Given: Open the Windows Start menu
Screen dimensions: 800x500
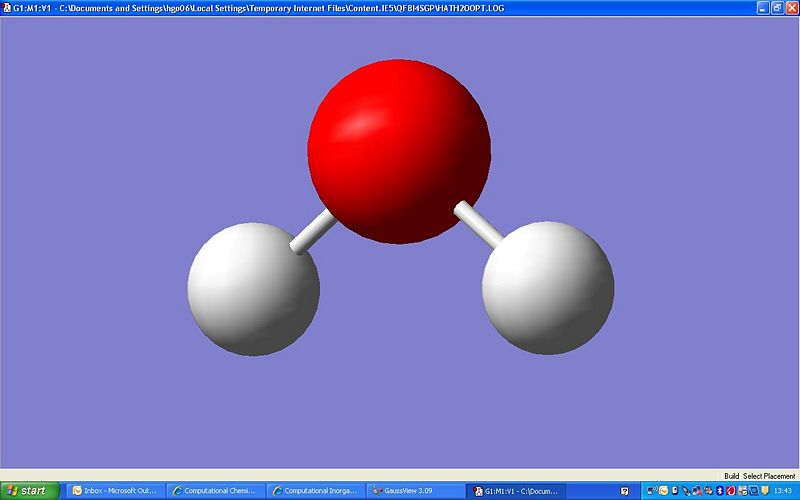Looking at the screenshot, I should [30, 491].
